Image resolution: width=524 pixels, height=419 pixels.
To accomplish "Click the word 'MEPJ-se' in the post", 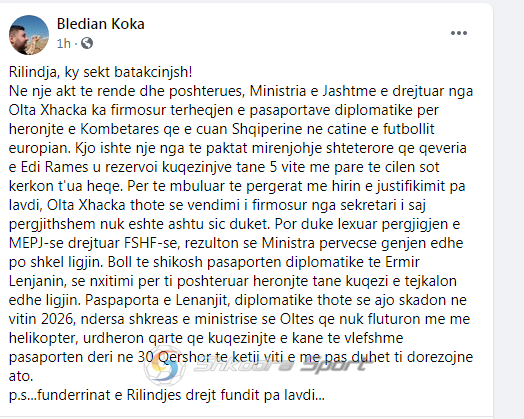I will 36,243.
